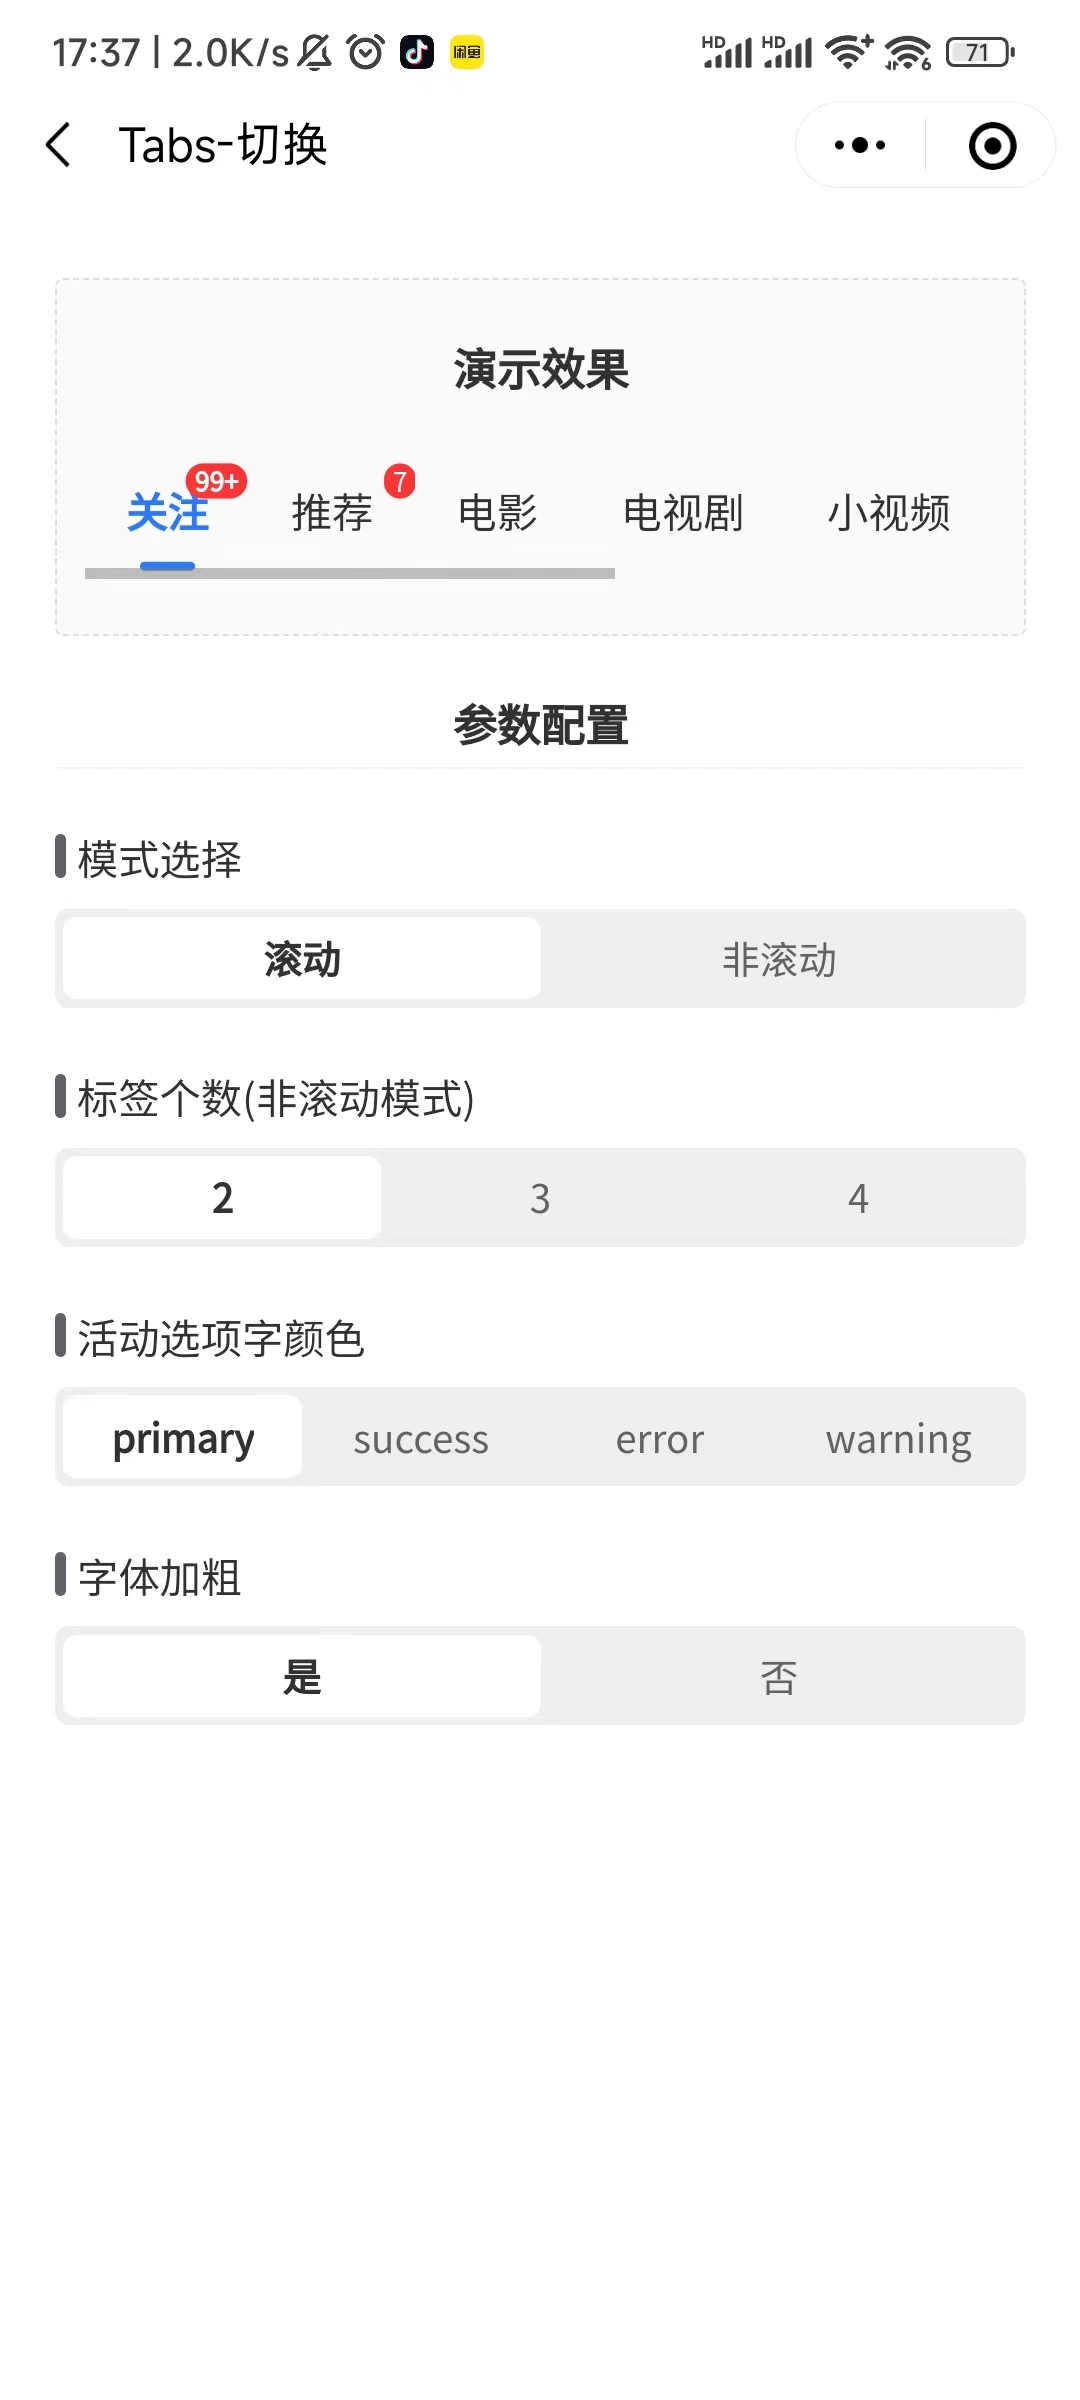The width and height of the screenshot is (1080, 2400).
Task: Tap the capsule close circle button
Action: coord(990,145)
